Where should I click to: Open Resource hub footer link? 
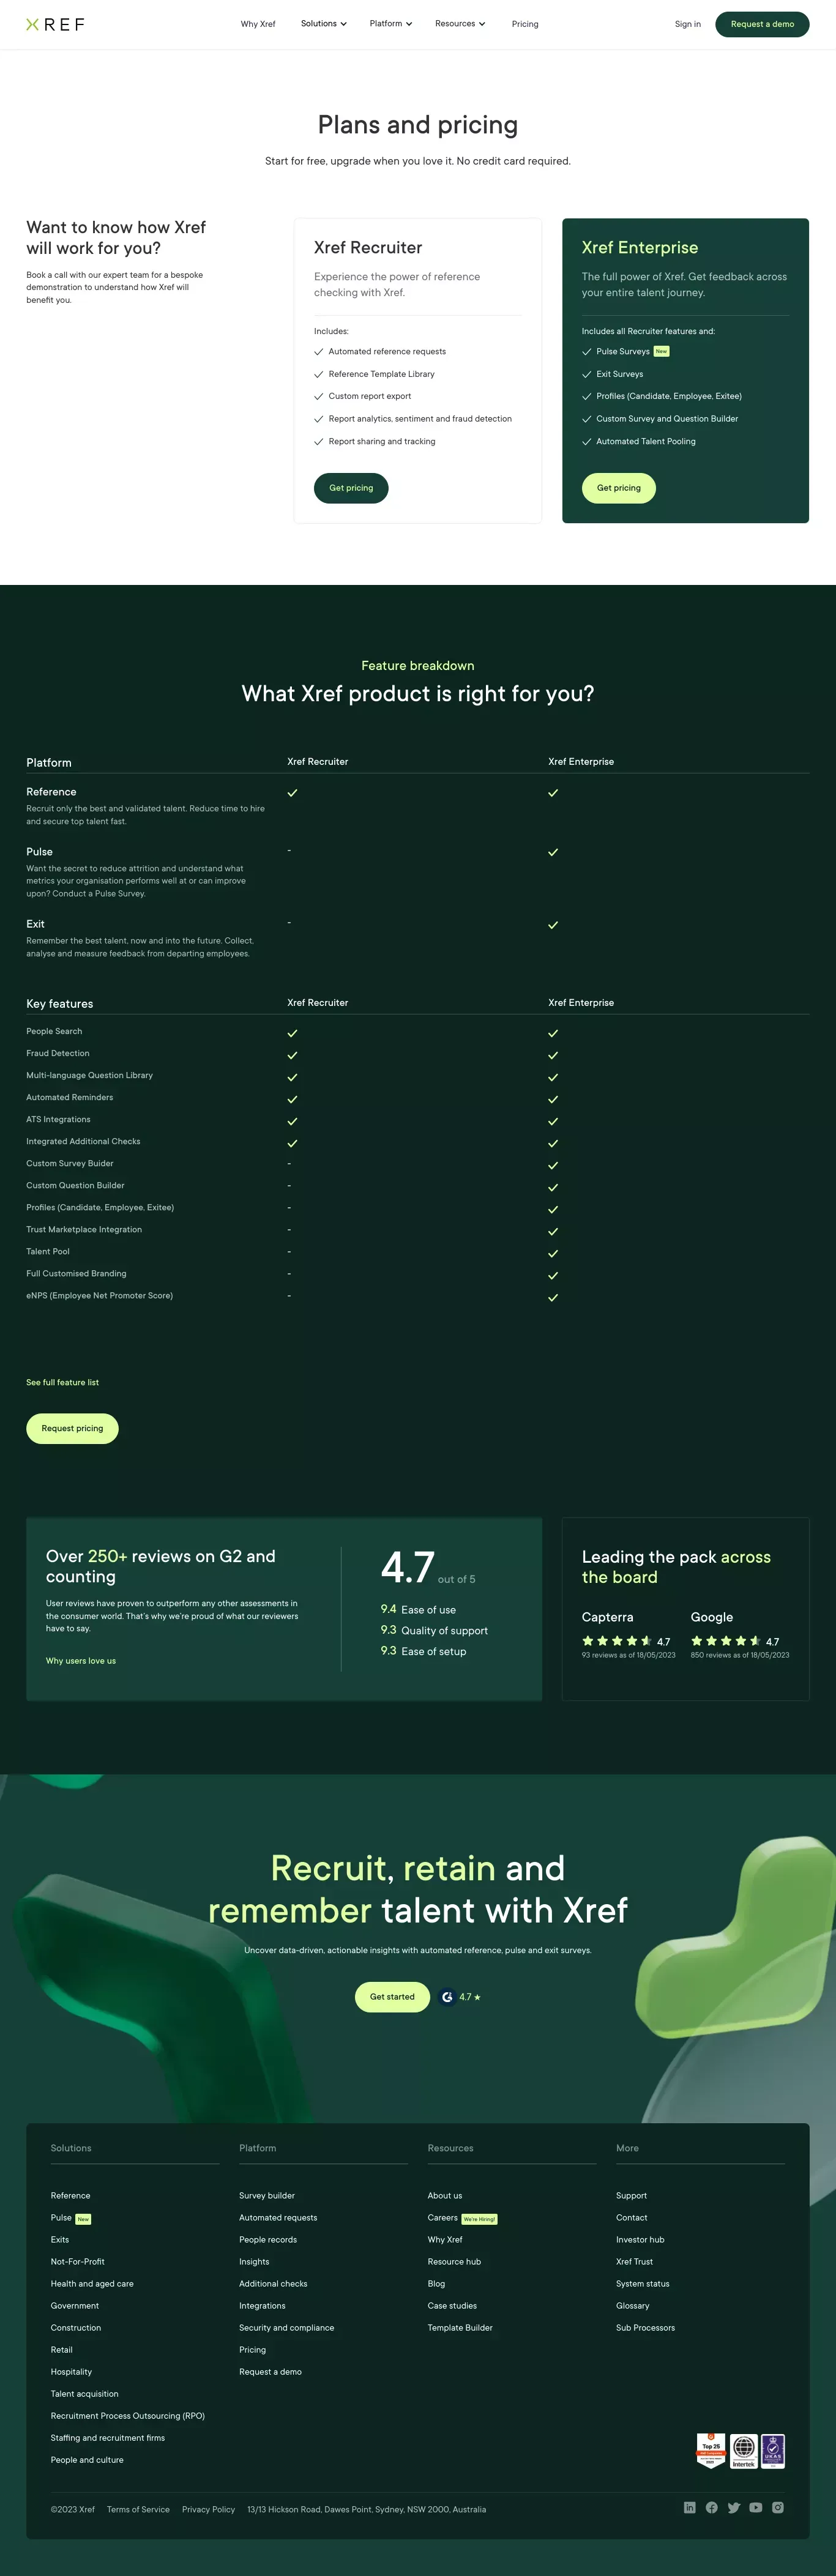(454, 2262)
